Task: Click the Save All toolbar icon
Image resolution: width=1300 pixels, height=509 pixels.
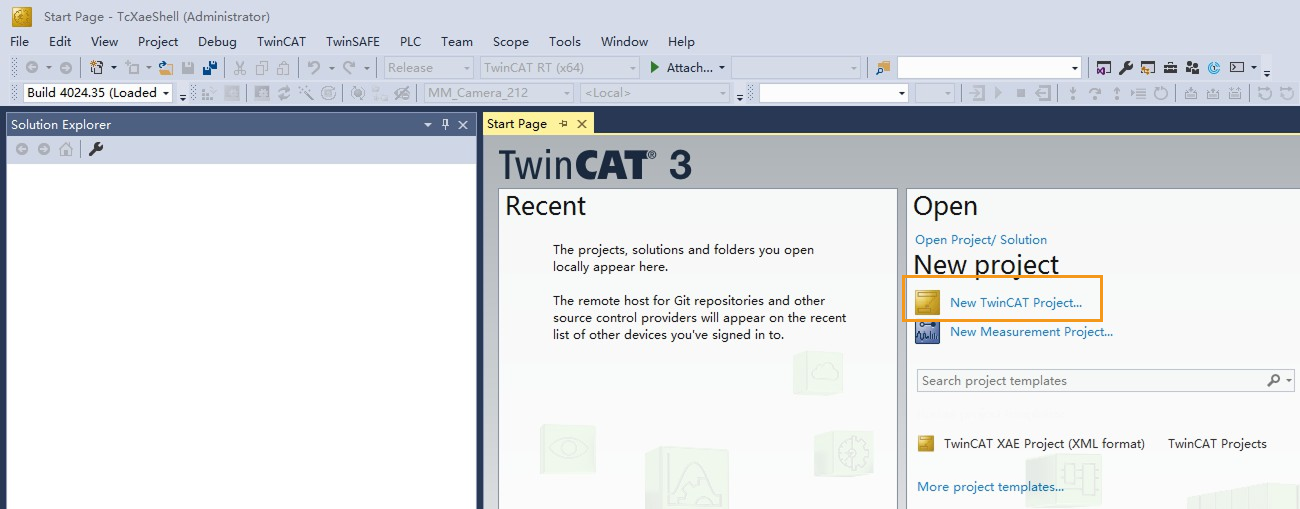Action: 210,68
